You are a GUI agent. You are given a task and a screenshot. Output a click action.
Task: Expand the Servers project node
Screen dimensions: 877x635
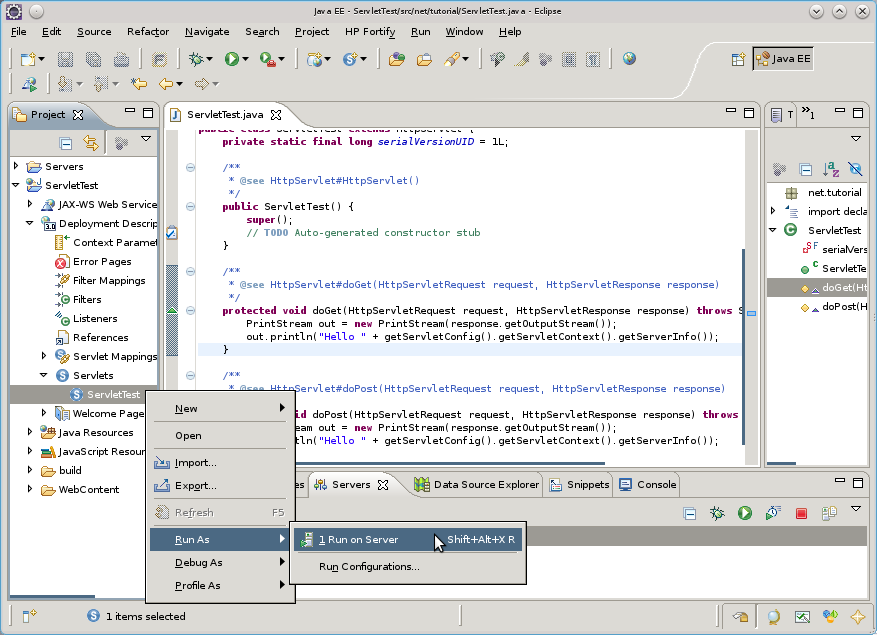click(16, 166)
